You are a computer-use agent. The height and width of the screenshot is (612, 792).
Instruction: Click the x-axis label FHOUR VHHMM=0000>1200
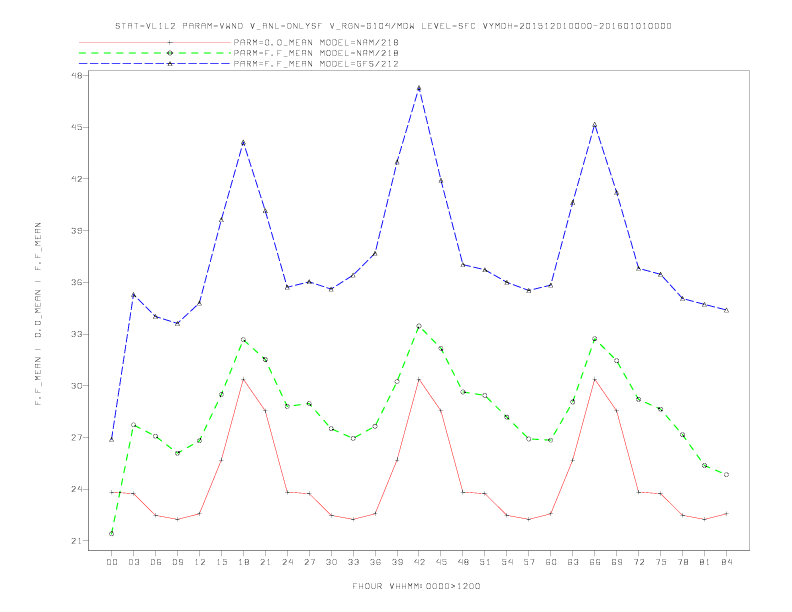click(416, 586)
